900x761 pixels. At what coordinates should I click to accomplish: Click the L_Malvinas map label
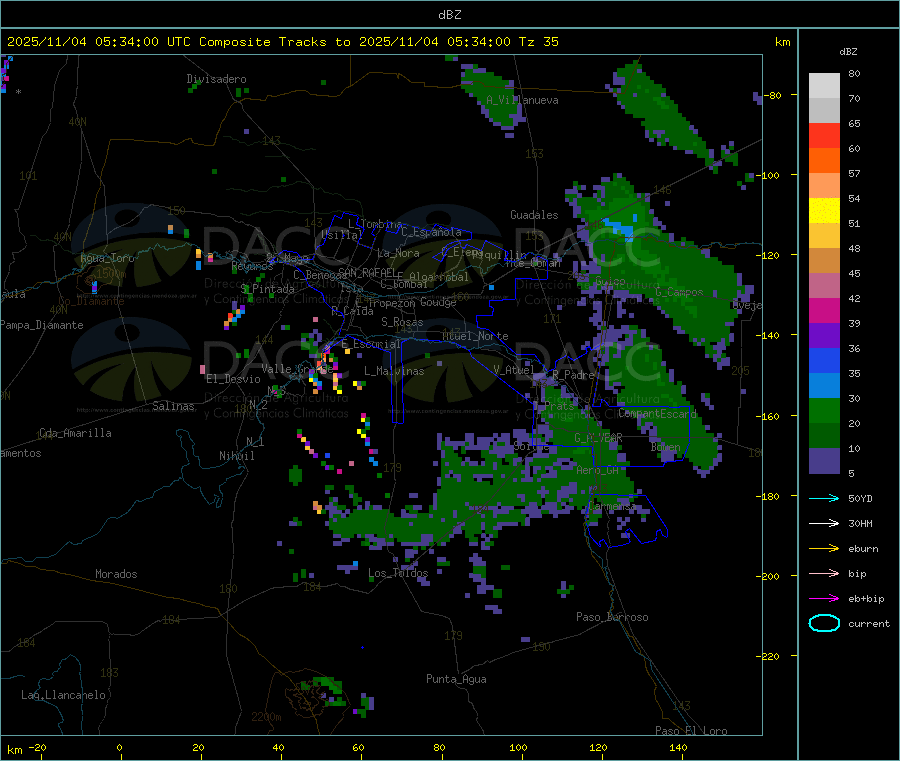tap(394, 371)
